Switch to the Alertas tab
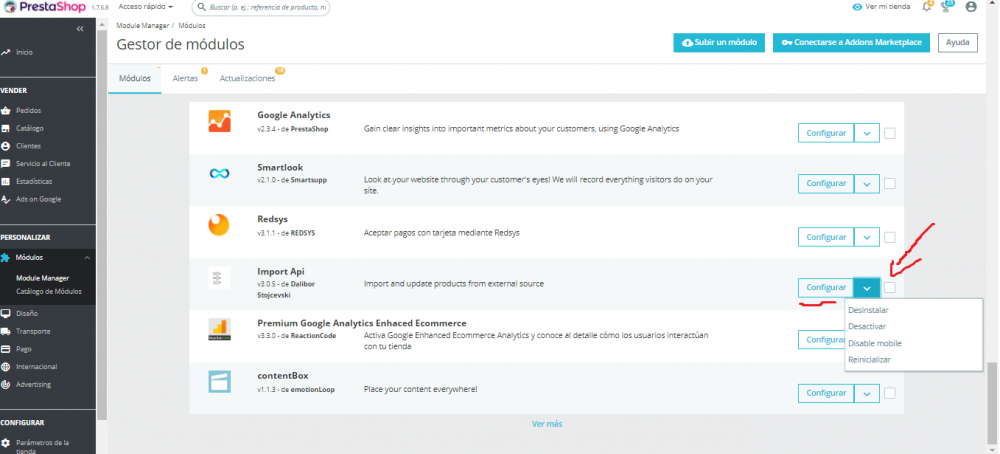Viewport: 1000px width, 454px height. tap(185, 78)
